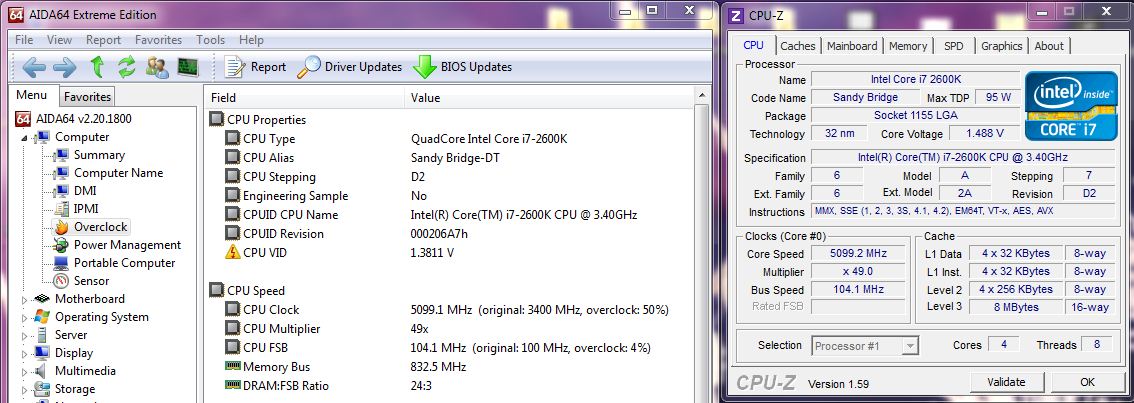Click the Validate button in CPU-Z

(1006, 382)
